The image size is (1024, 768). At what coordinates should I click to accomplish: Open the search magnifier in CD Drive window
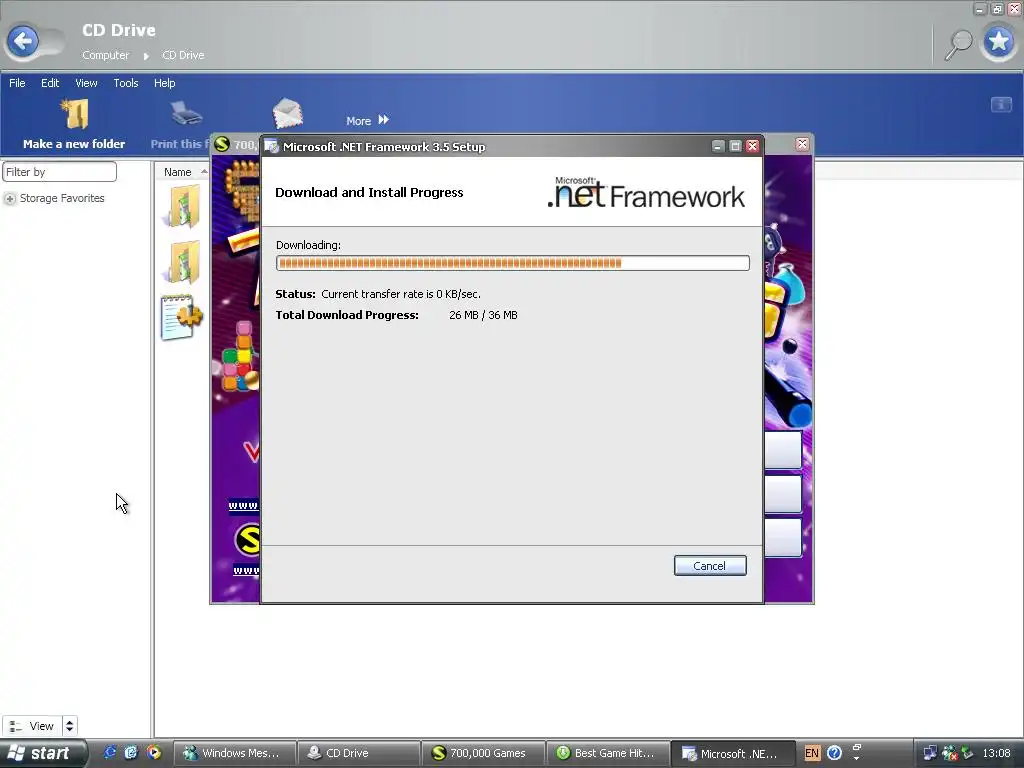tap(959, 44)
